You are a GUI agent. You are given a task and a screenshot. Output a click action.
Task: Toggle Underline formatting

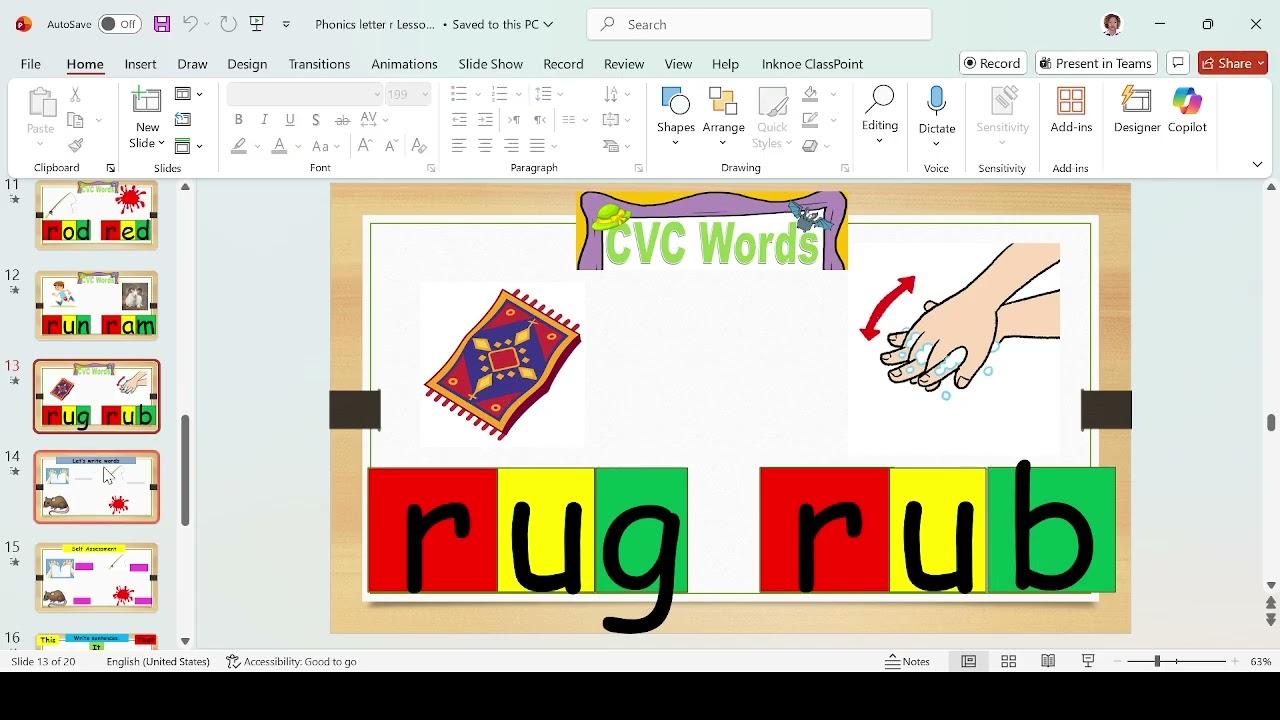290,120
